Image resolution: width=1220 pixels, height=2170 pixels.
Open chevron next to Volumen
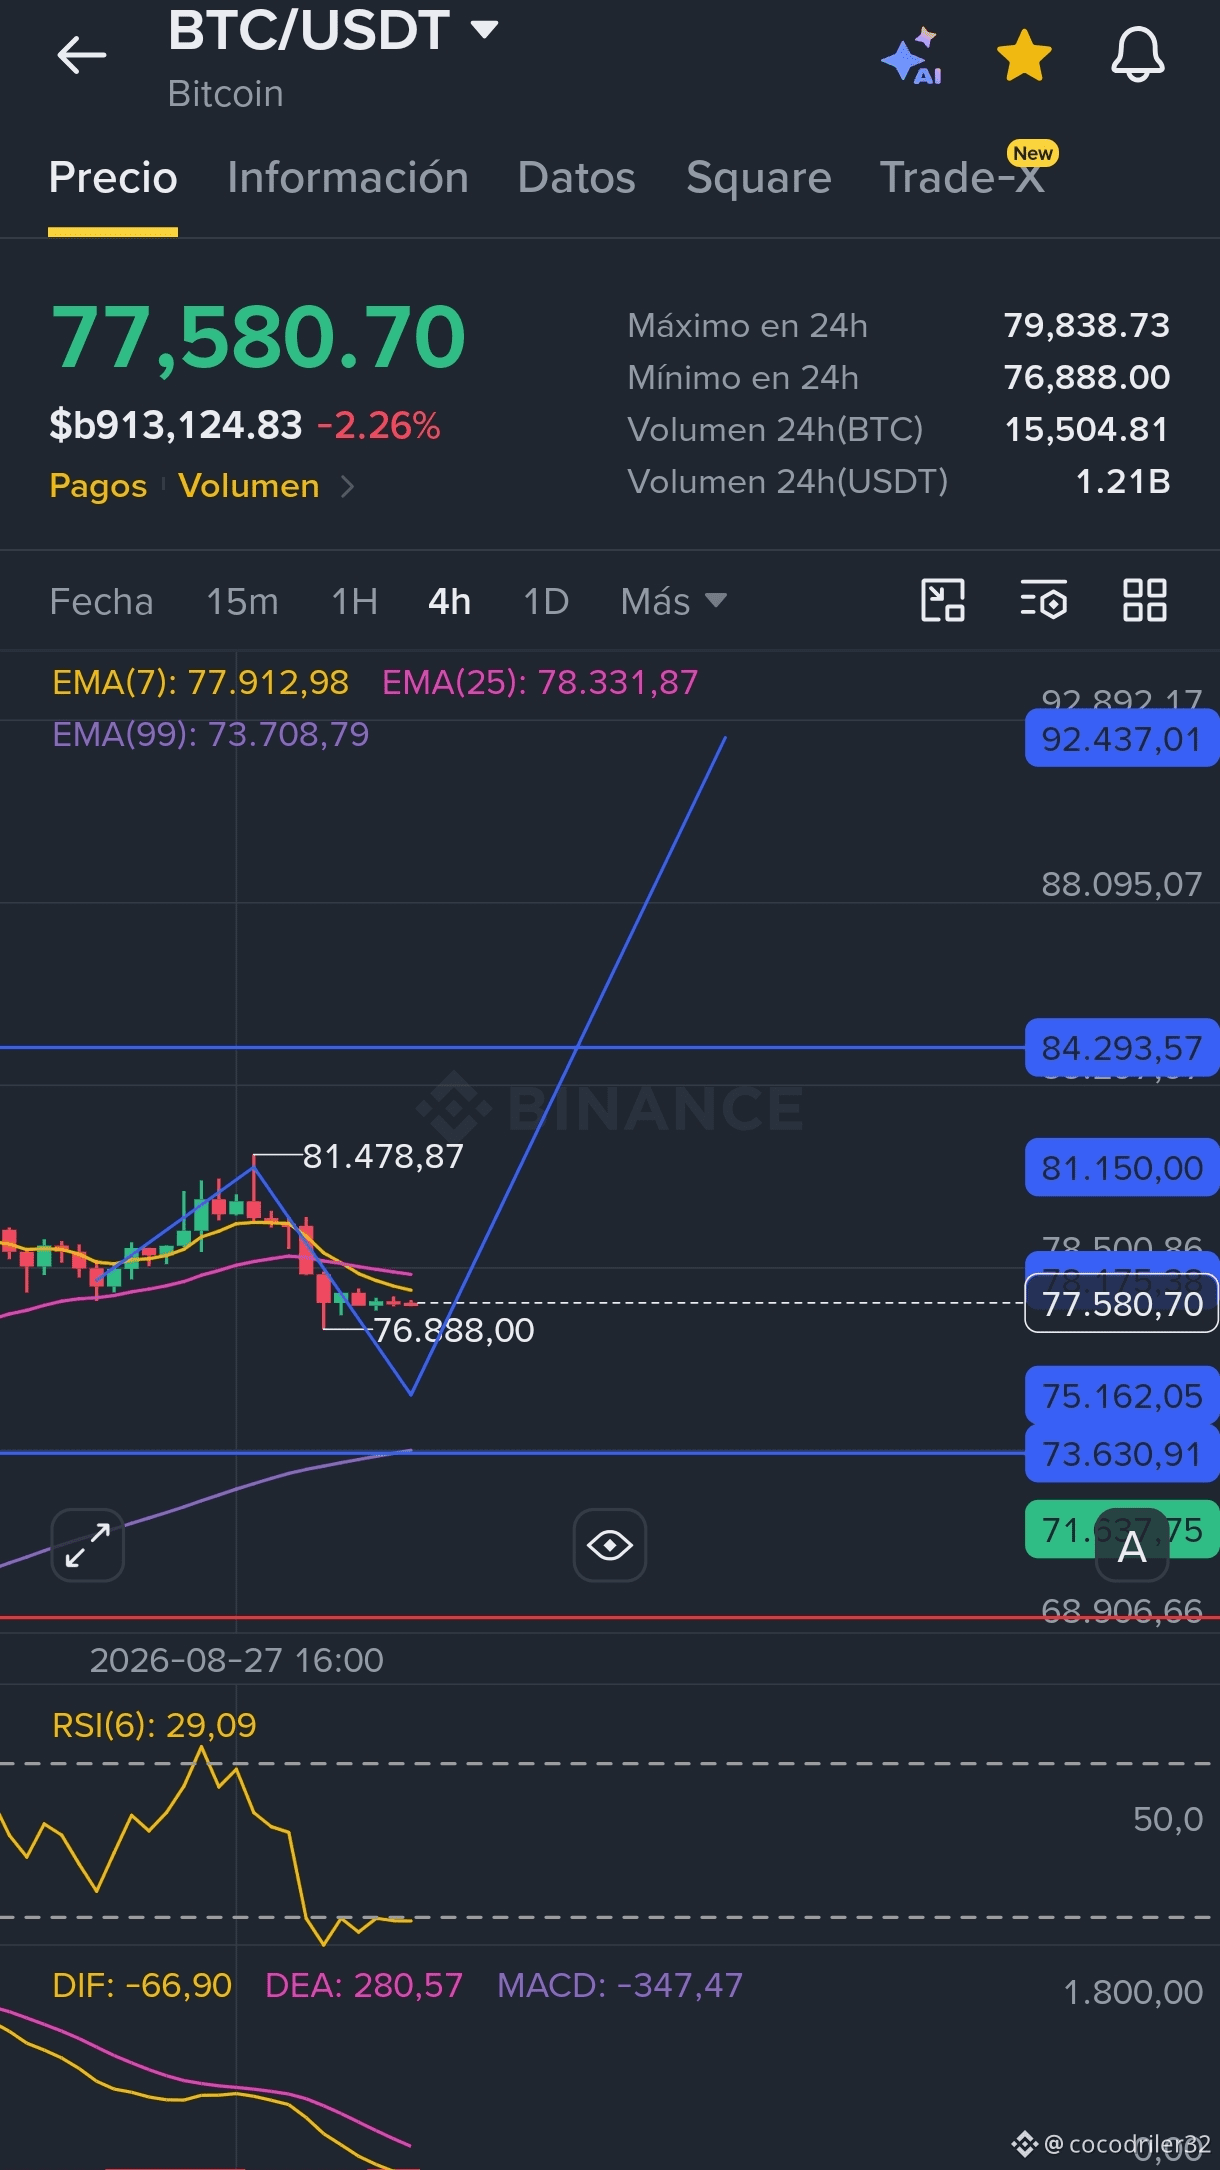pos(347,486)
